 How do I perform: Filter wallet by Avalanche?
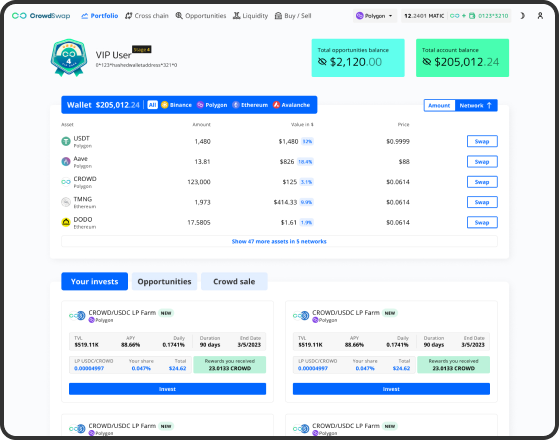(291, 105)
